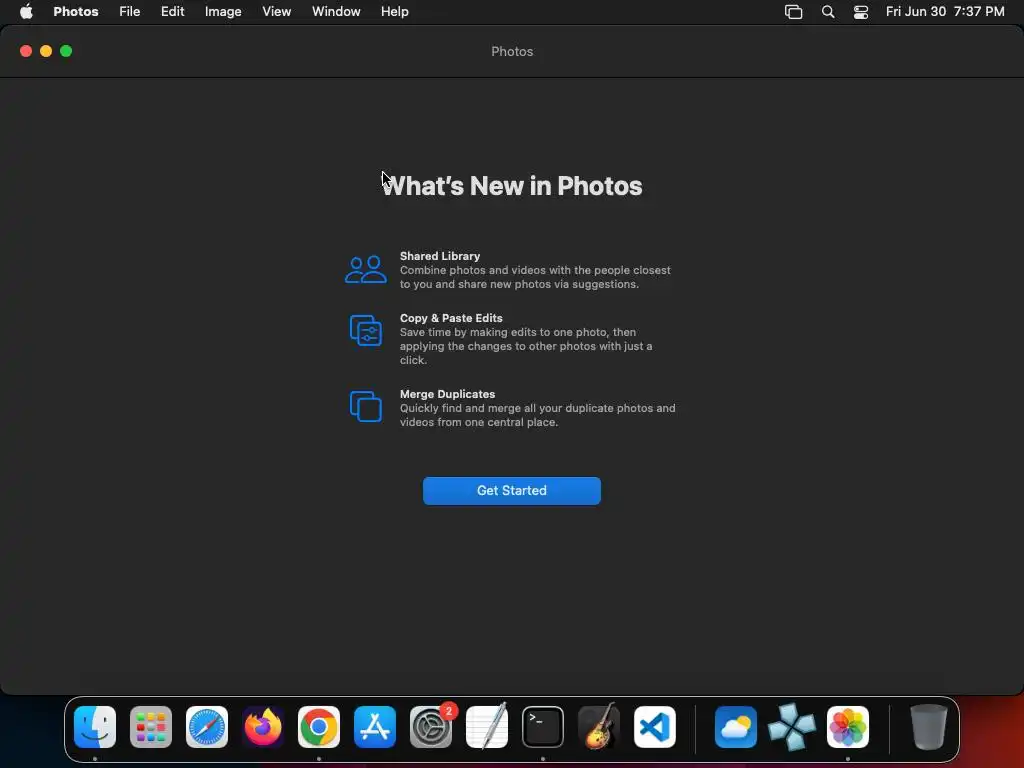Open the Window menu

(336, 11)
